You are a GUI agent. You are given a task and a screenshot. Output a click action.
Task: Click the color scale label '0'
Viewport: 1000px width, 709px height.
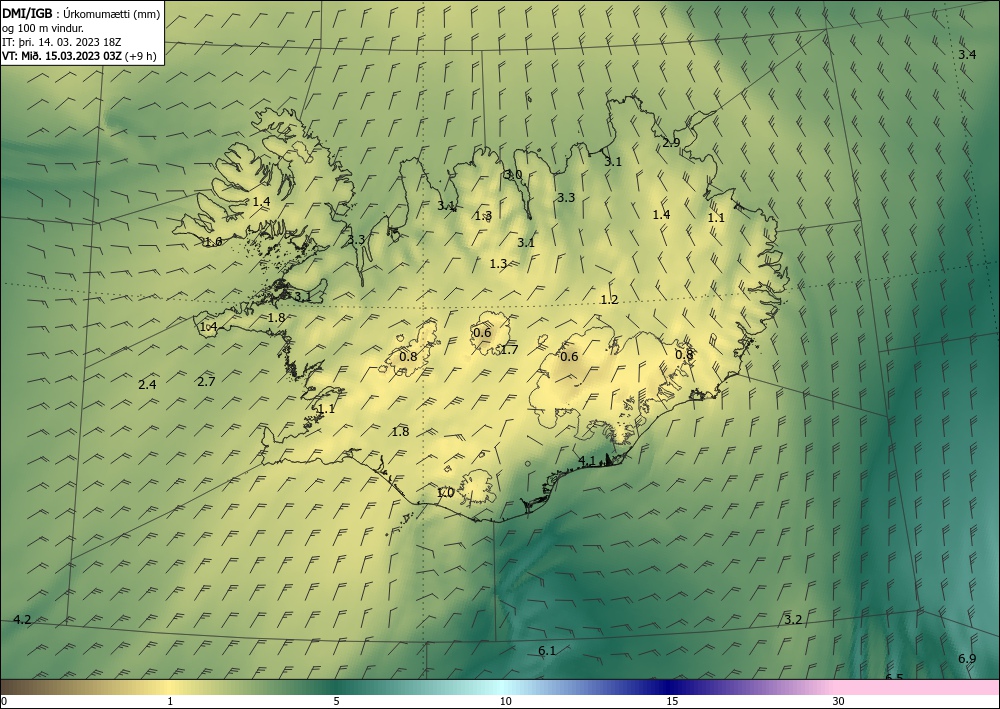point(4,701)
